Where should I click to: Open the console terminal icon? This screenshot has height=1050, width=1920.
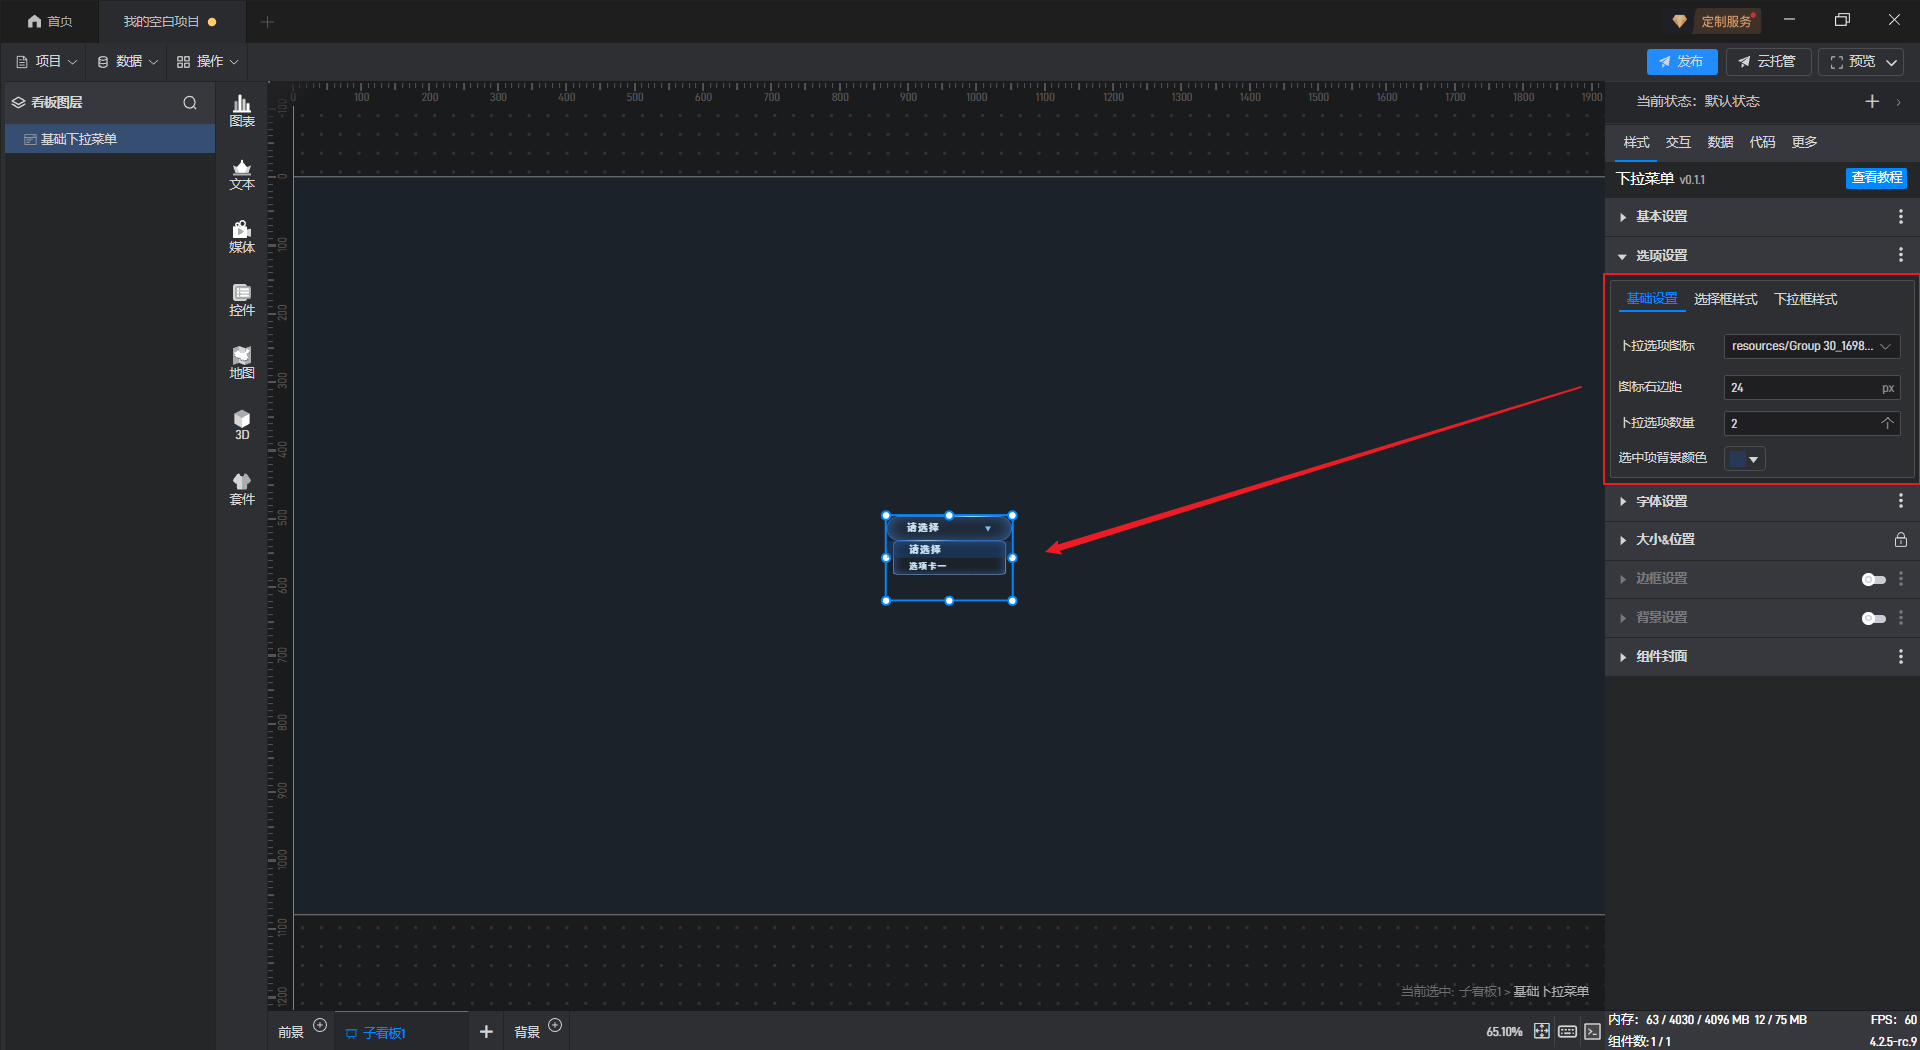(1592, 1031)
